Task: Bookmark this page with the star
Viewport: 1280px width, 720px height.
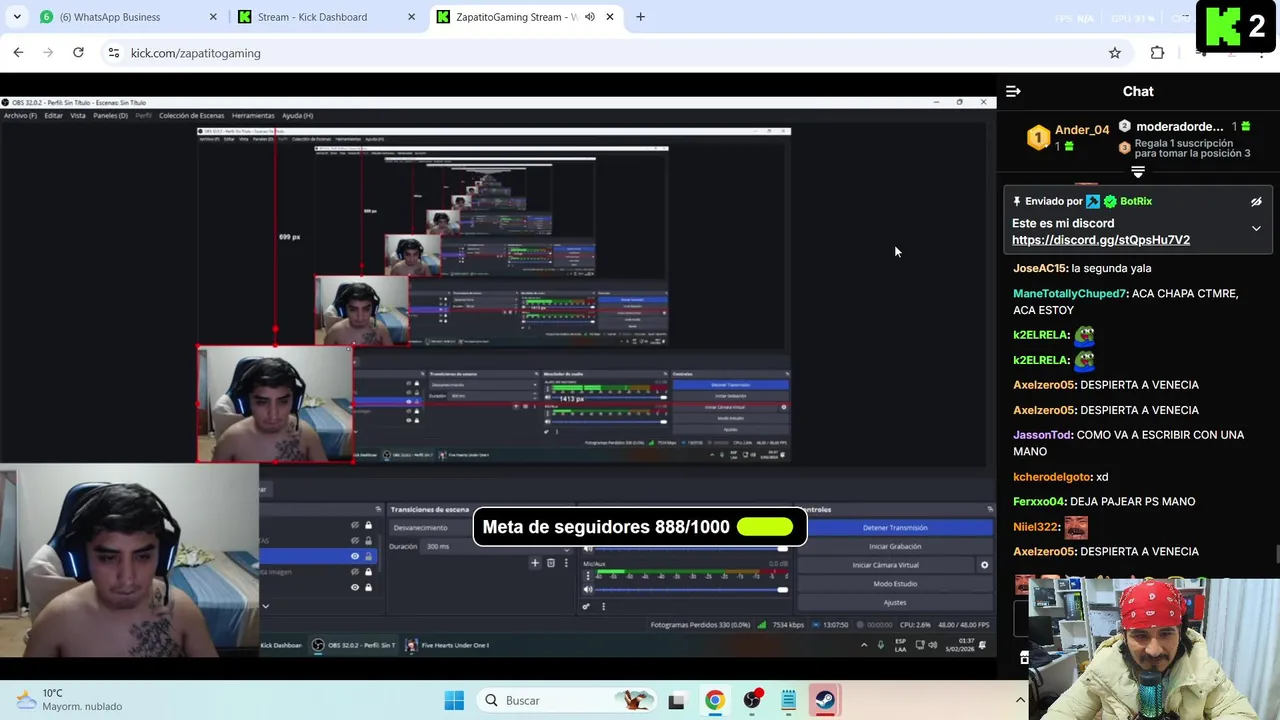Action: pos(1115,53)
